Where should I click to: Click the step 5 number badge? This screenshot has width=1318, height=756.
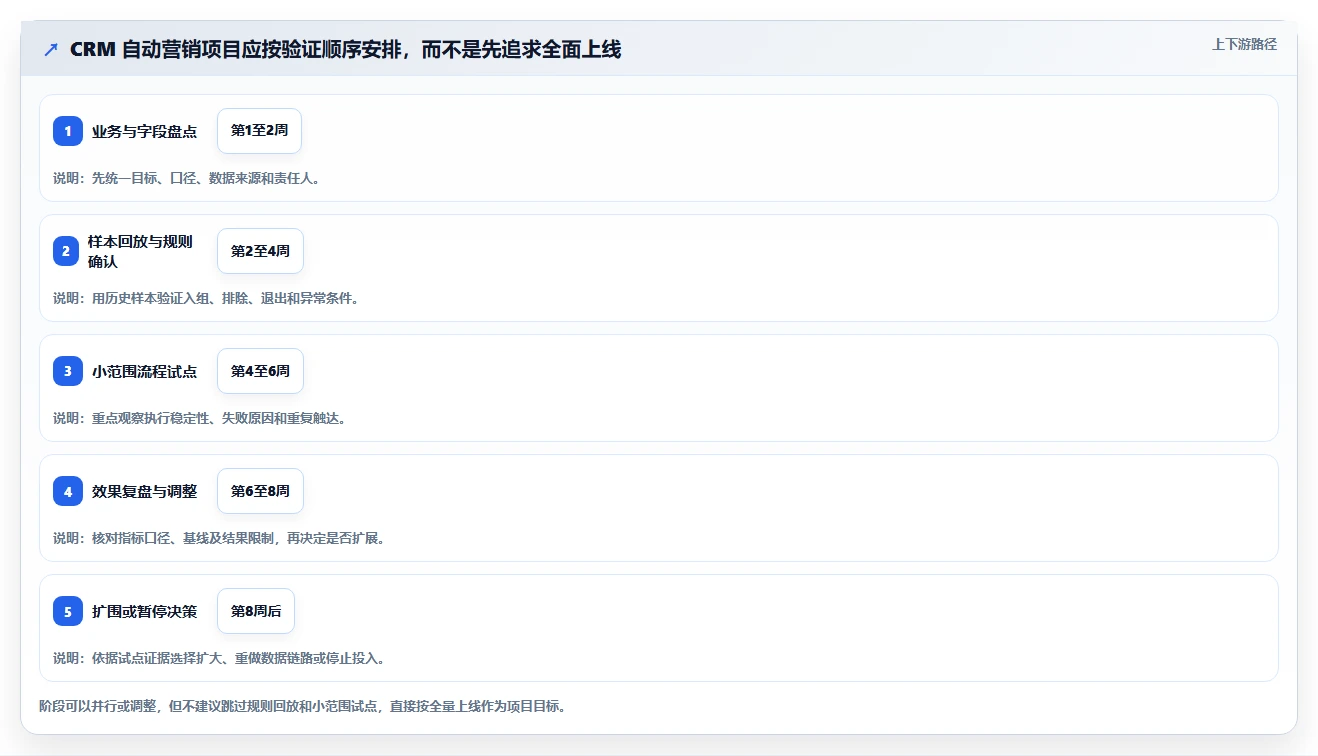[x=68, y=611]
